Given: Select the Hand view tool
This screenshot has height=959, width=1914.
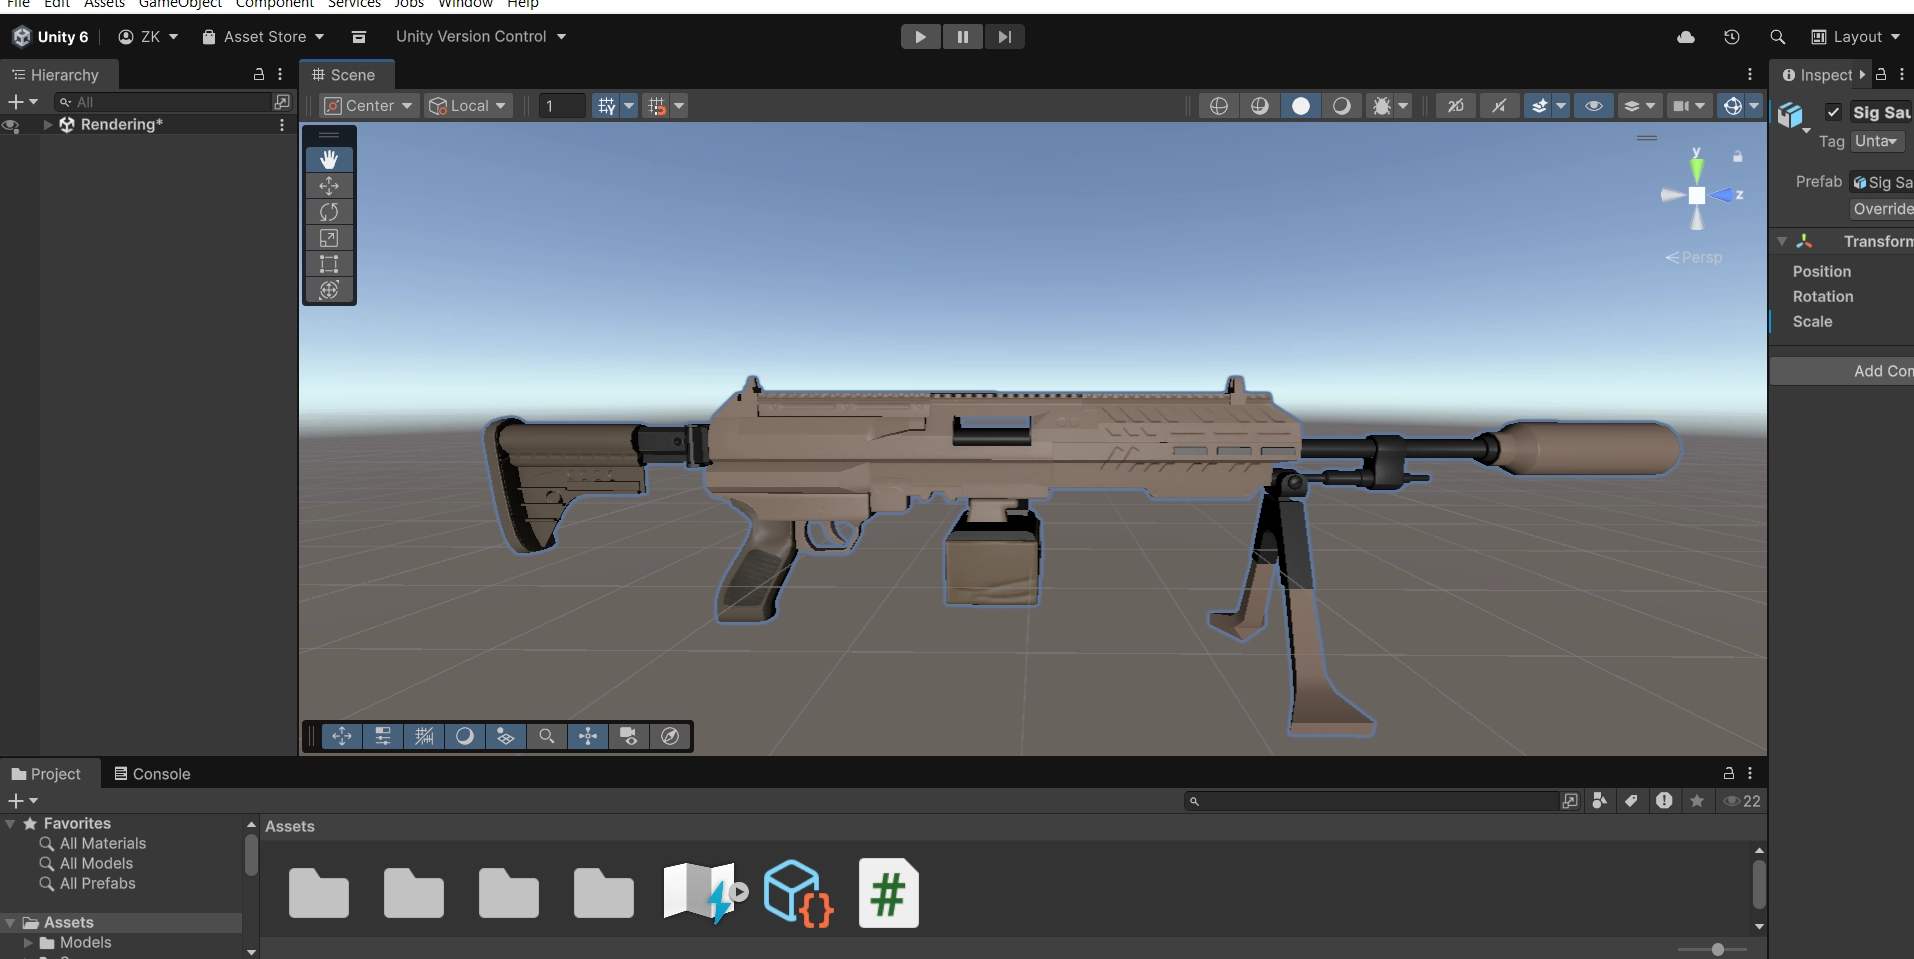Looking at the screenshot, I should click(x=329, y=160).
